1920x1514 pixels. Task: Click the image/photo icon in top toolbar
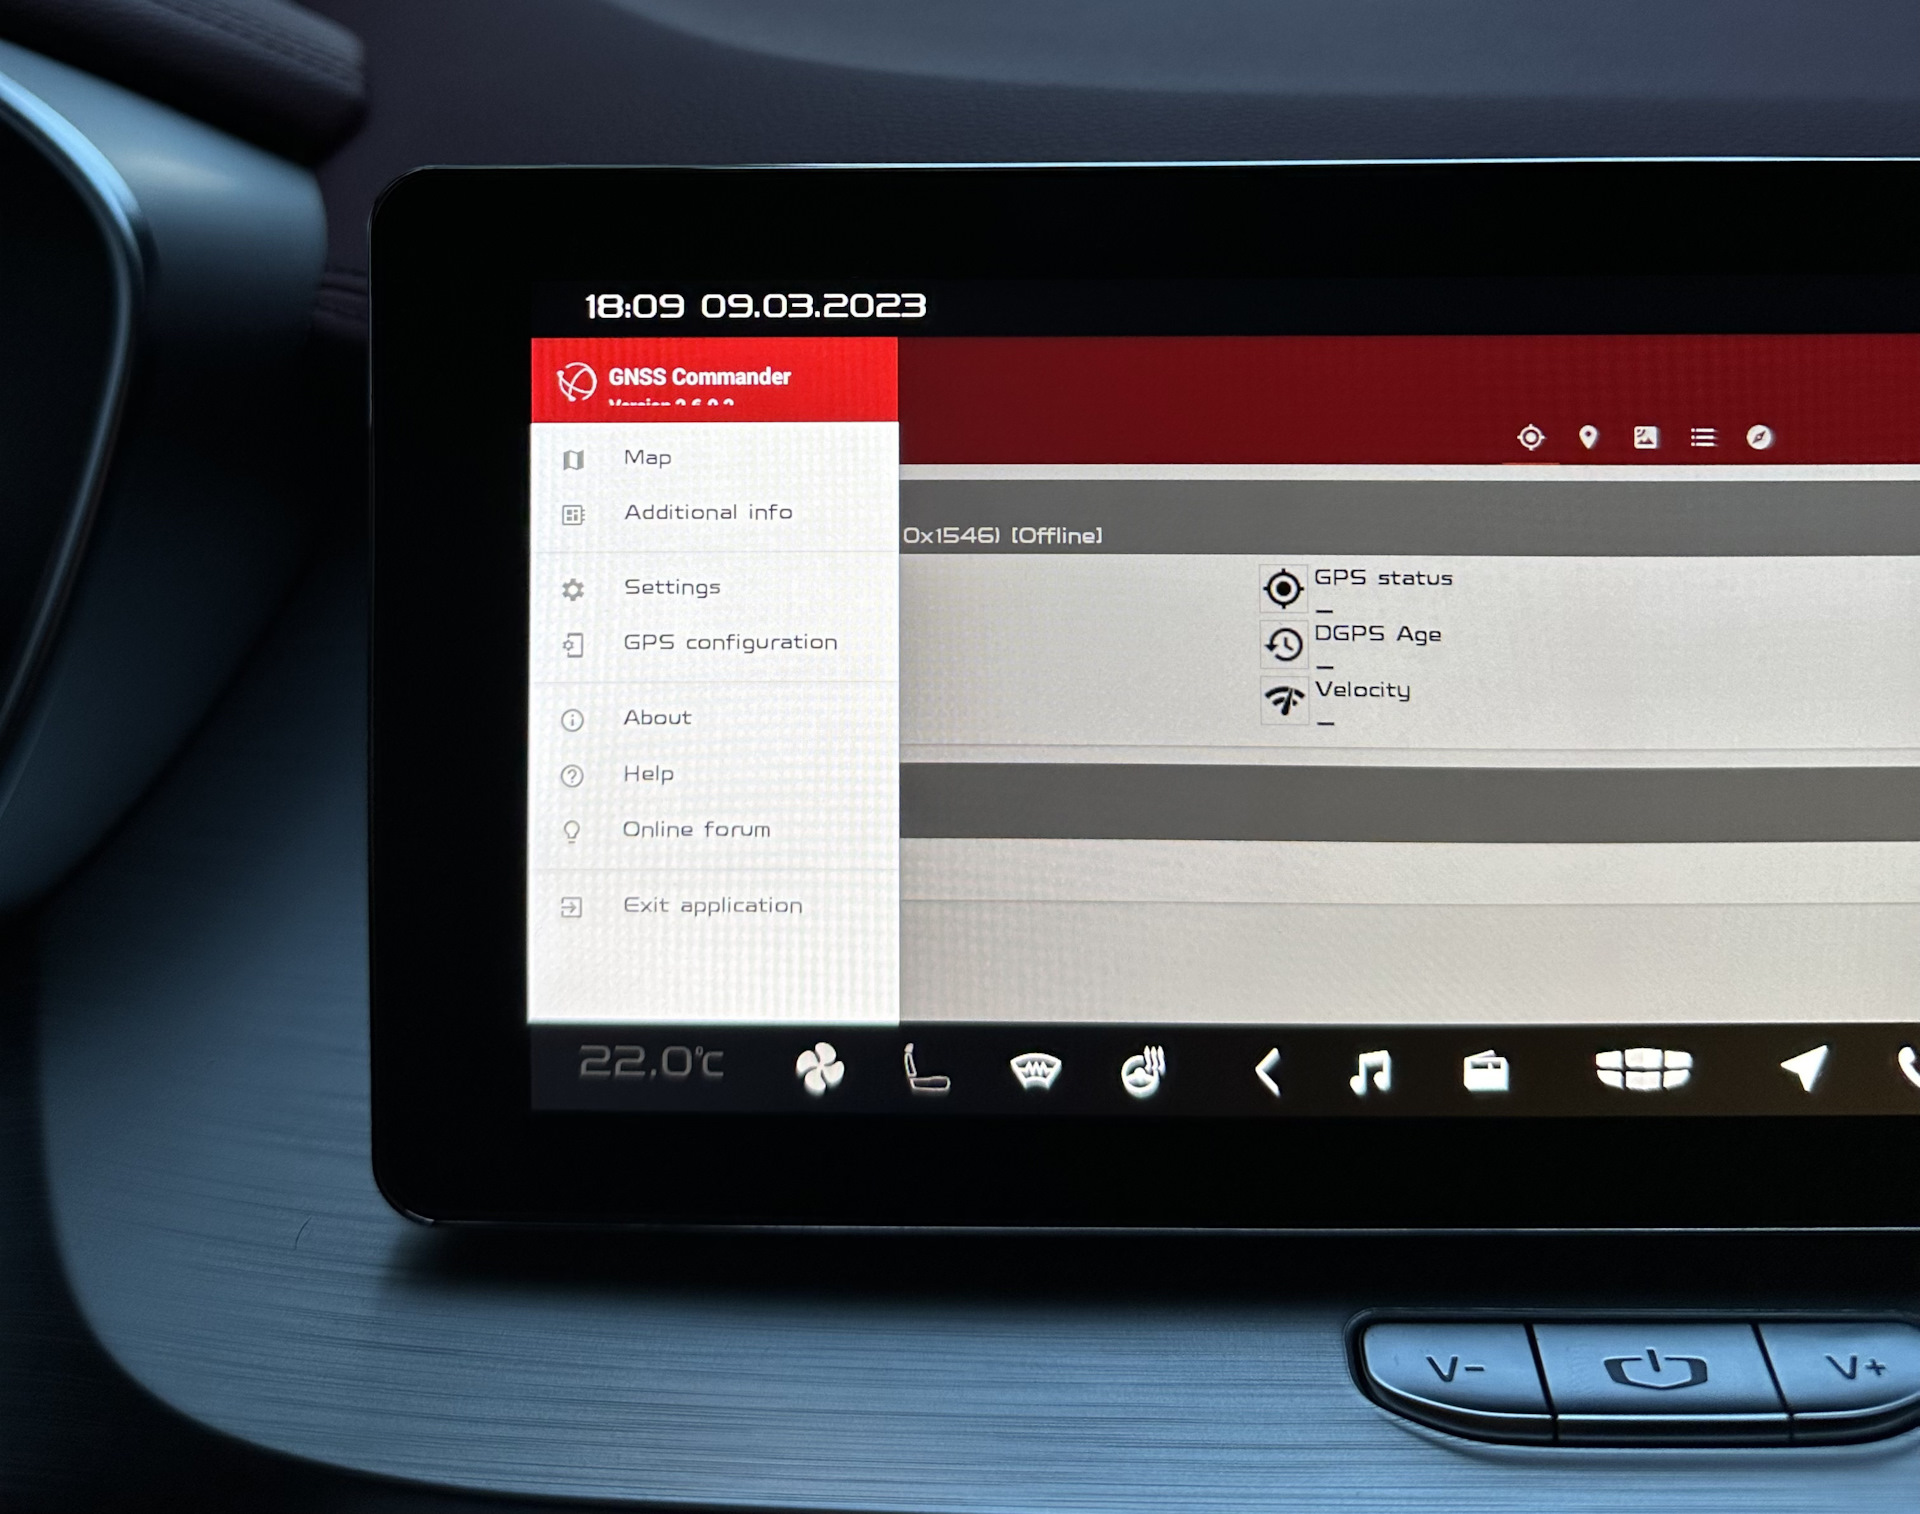click(x=1644, y=438)
